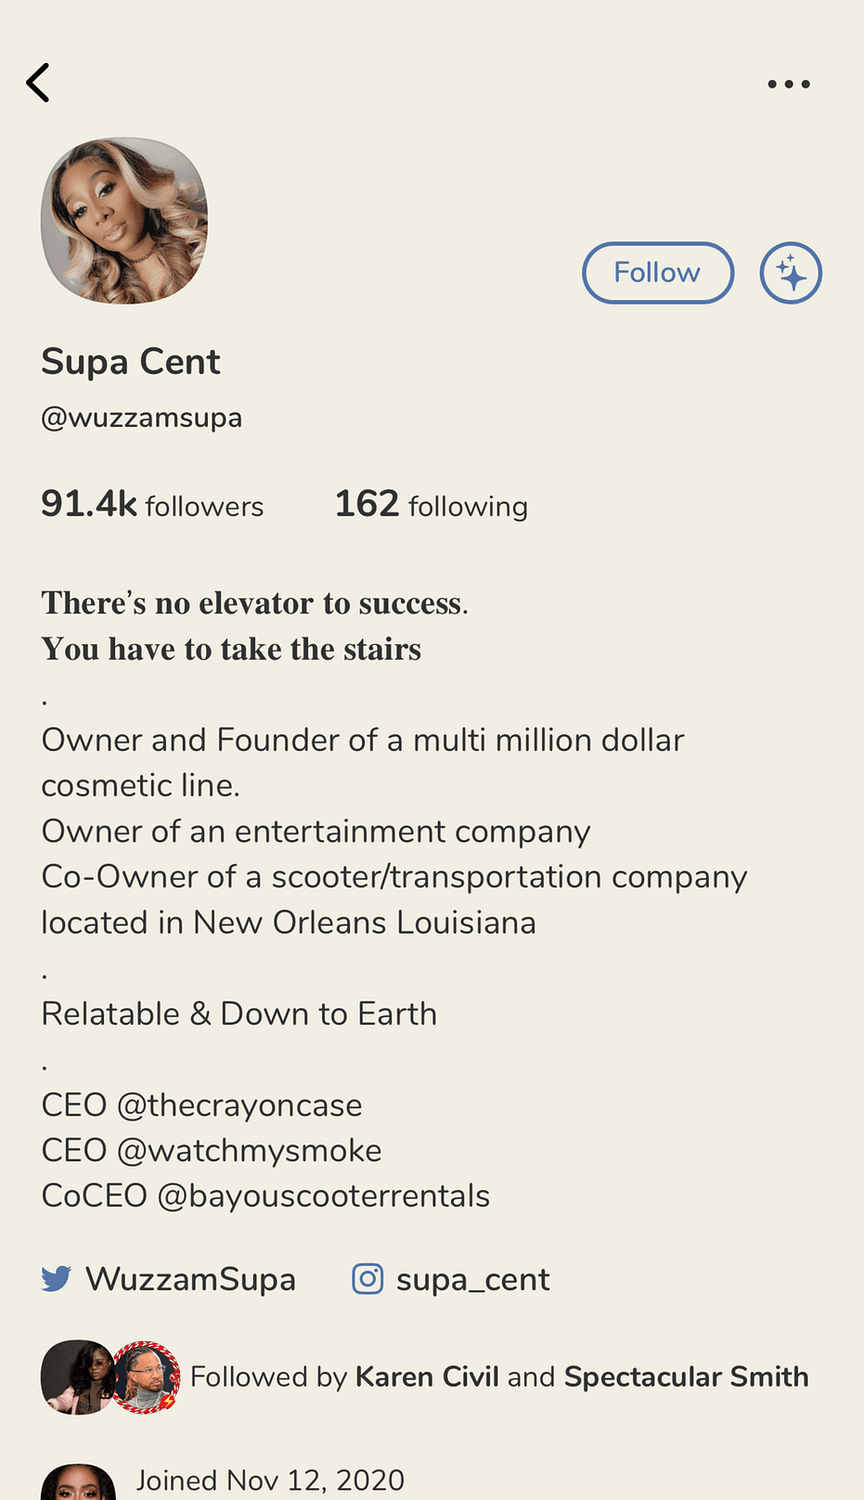Tap the Twitter bird icon
The width and height of the screenshot is (864, 1500).
pos(56,1279)
